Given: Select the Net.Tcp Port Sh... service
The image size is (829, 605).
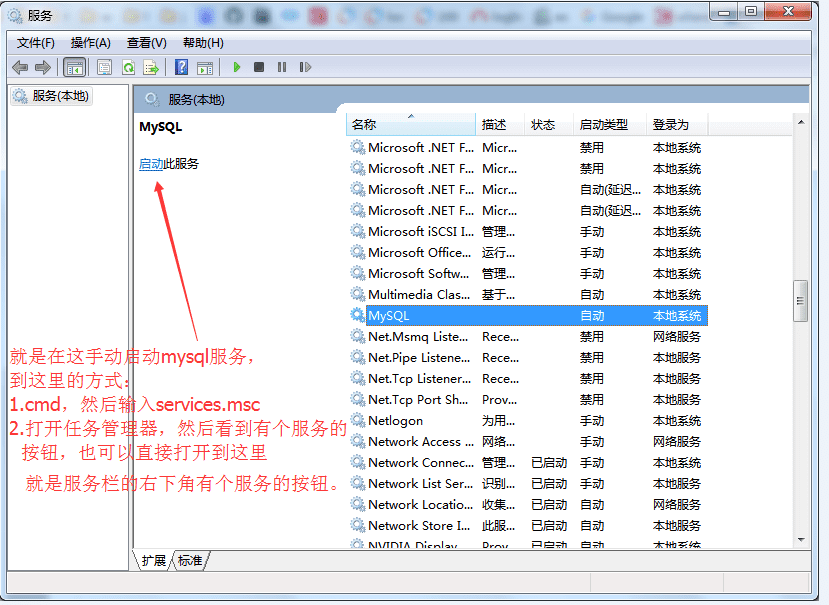Looking at the screenshot, I should coord(528,399).
